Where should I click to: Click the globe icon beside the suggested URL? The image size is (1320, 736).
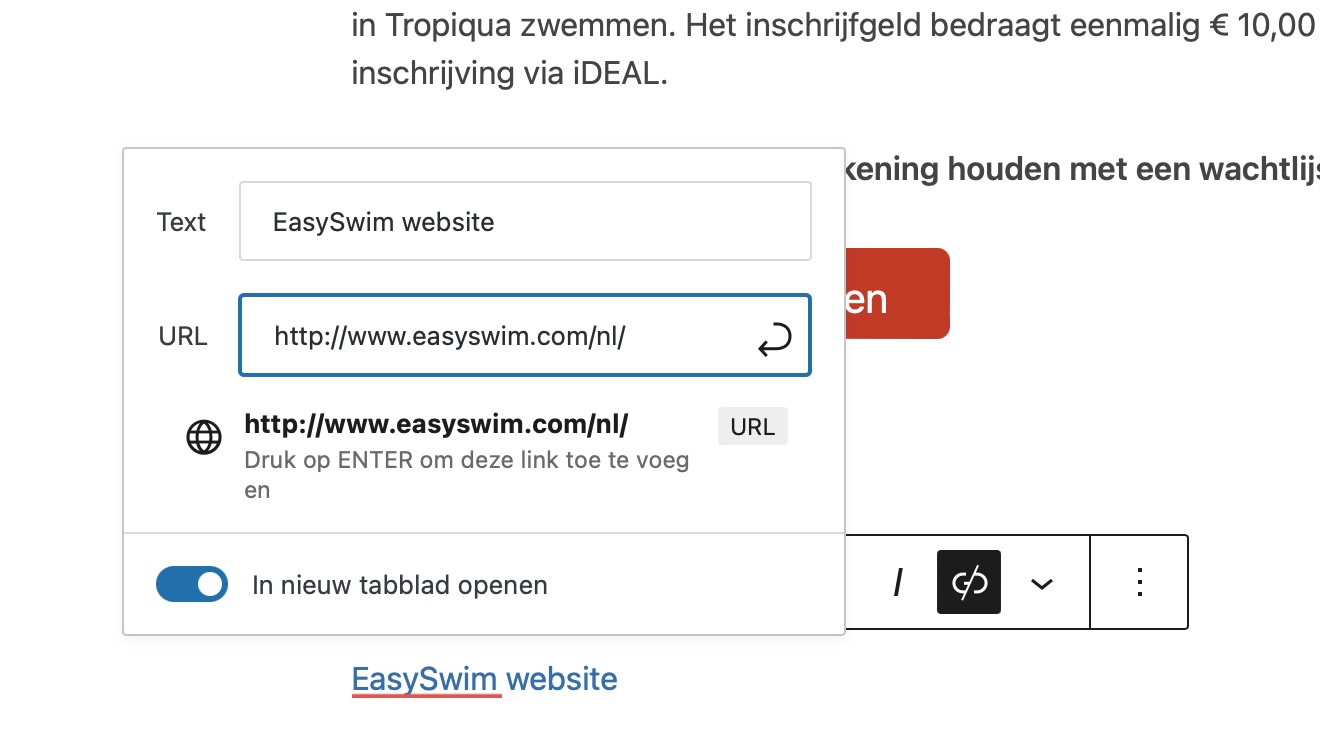coord(204,438)
